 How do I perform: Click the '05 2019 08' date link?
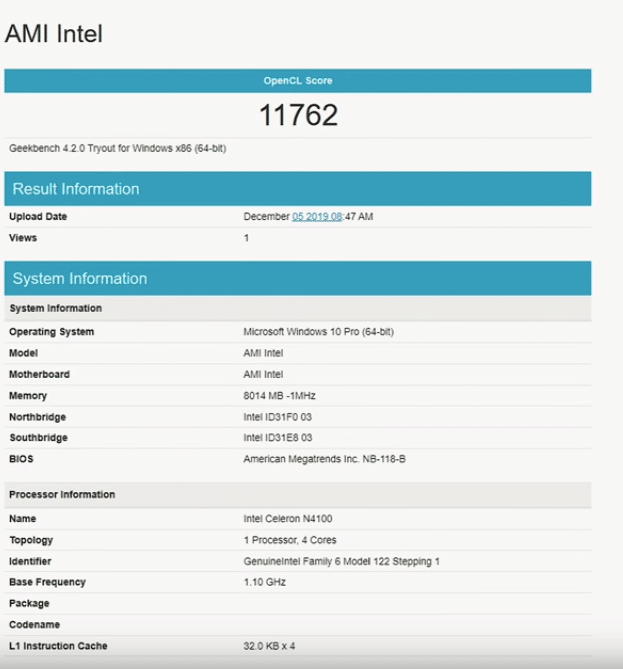coord(317,217)
